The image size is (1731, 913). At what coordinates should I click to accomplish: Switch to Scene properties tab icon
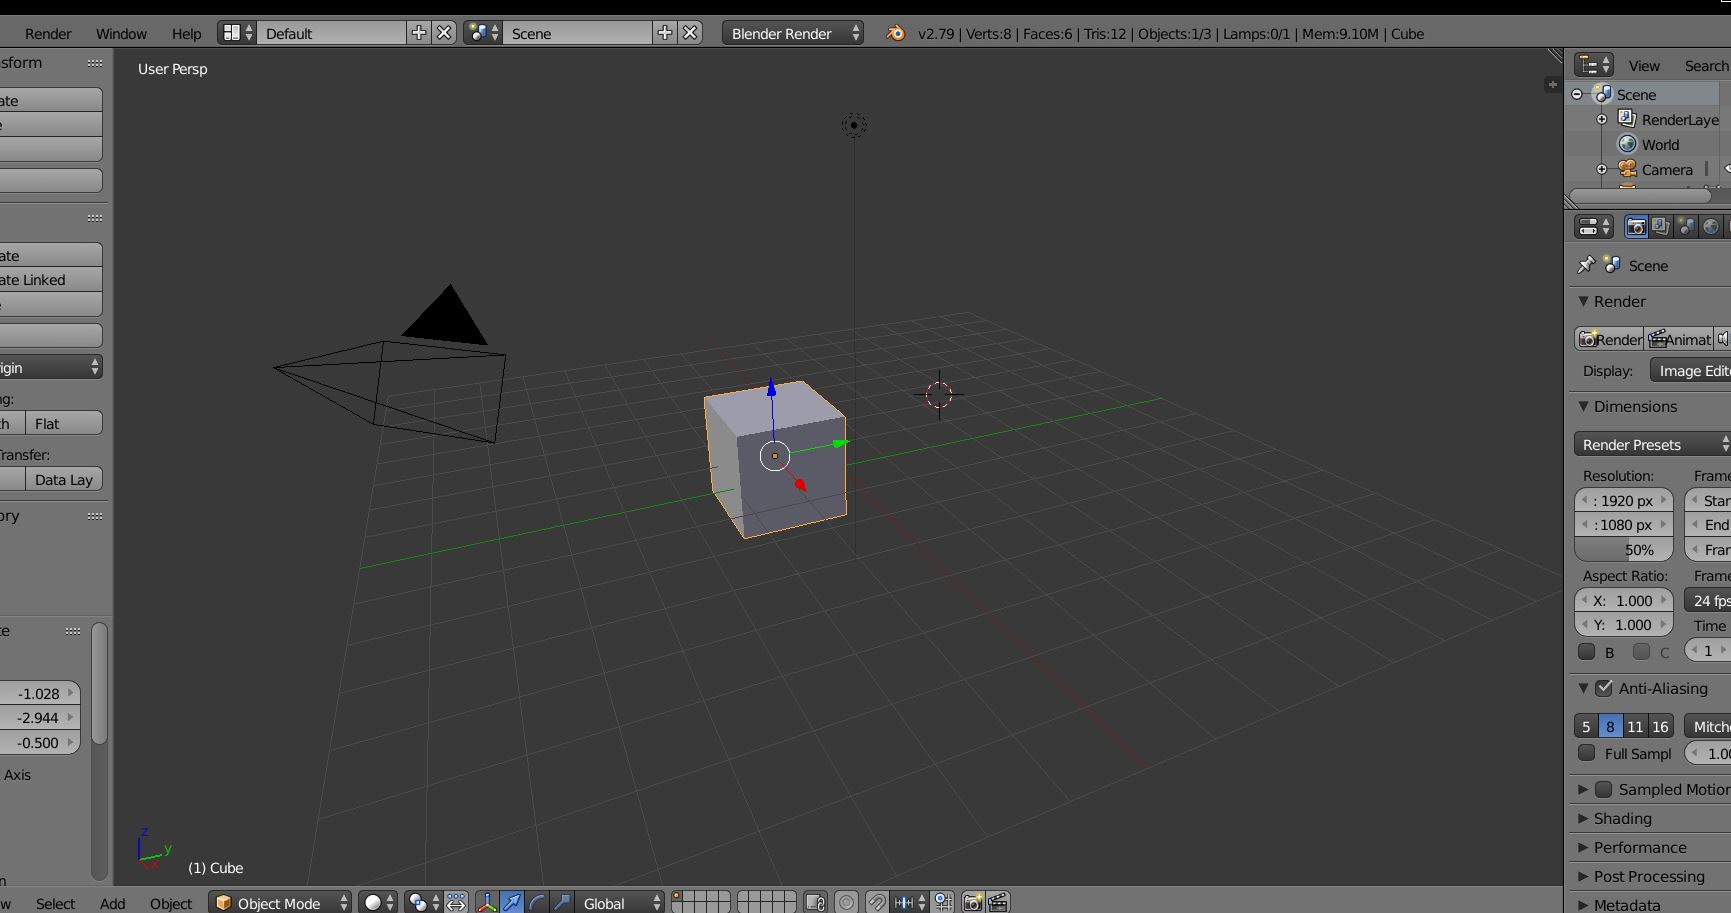1686,227
